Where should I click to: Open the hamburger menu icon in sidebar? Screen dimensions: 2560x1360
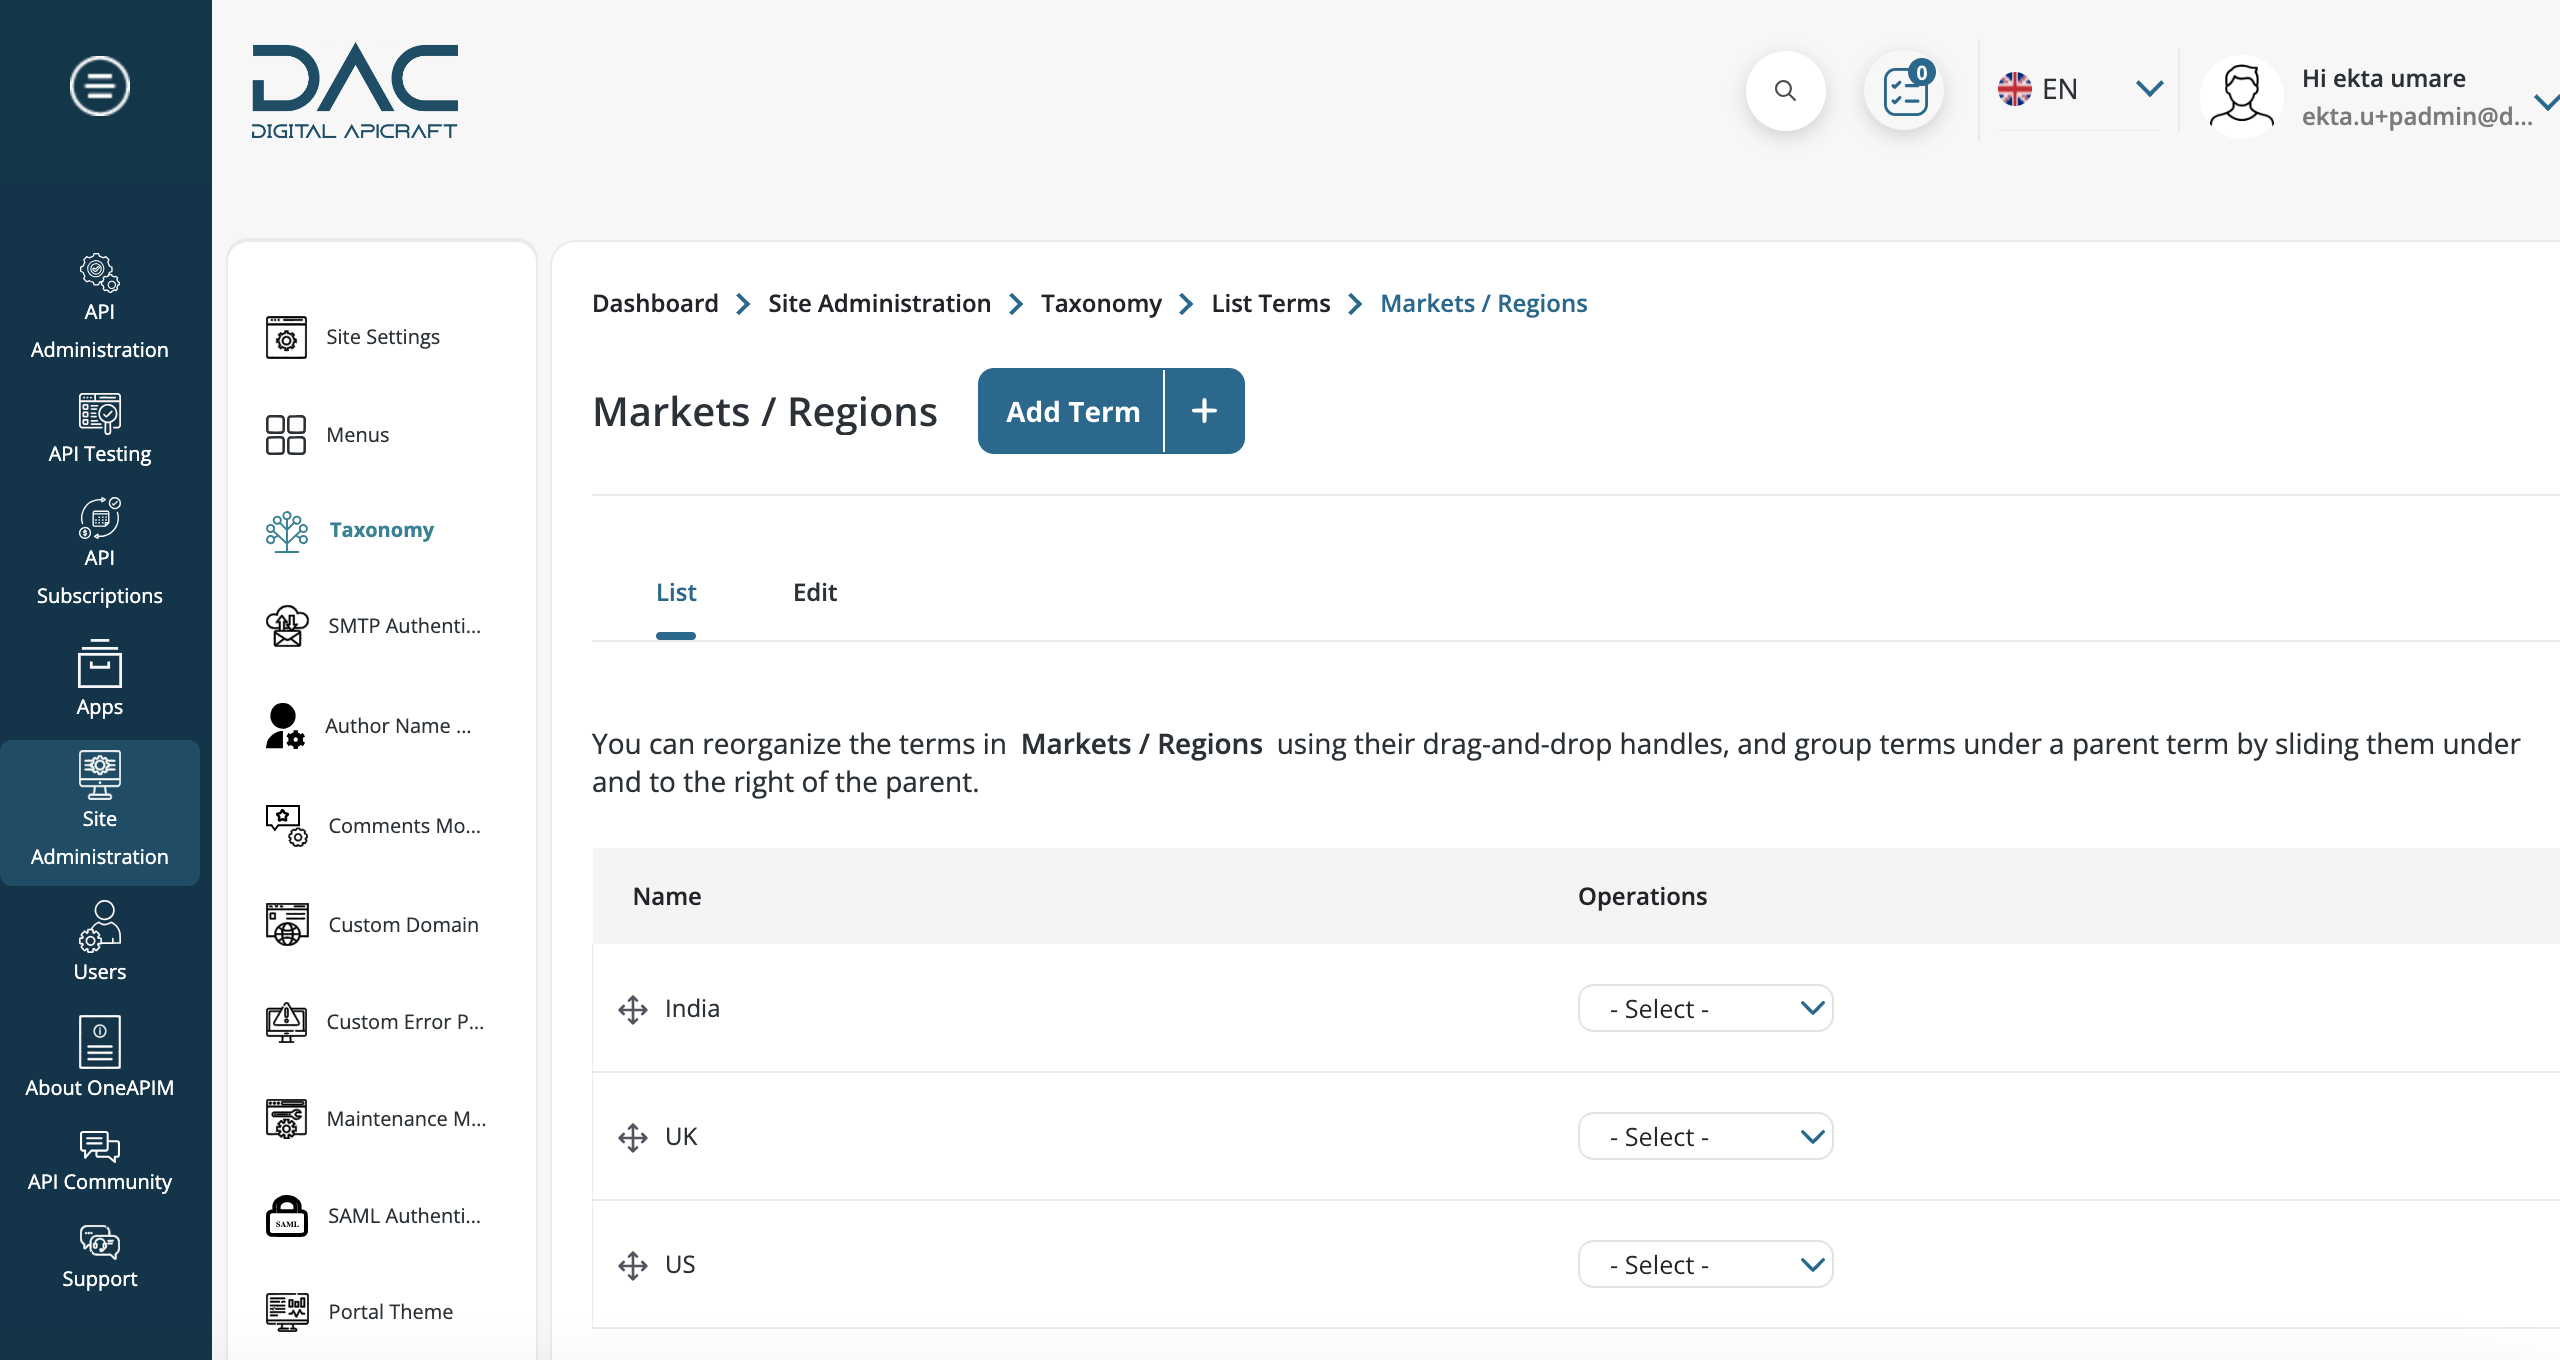[99, 86]
